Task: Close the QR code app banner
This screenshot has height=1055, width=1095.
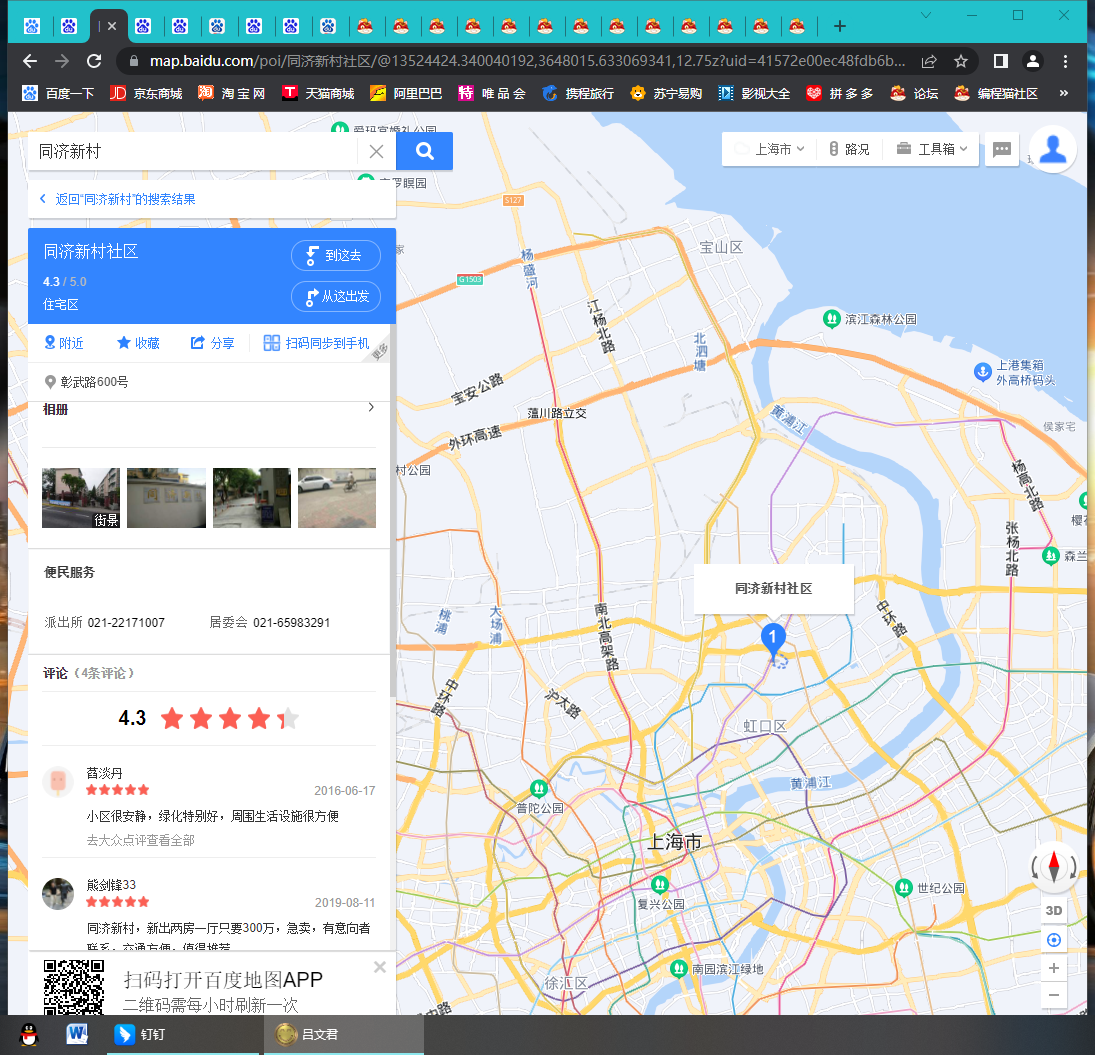Action: 380,967
